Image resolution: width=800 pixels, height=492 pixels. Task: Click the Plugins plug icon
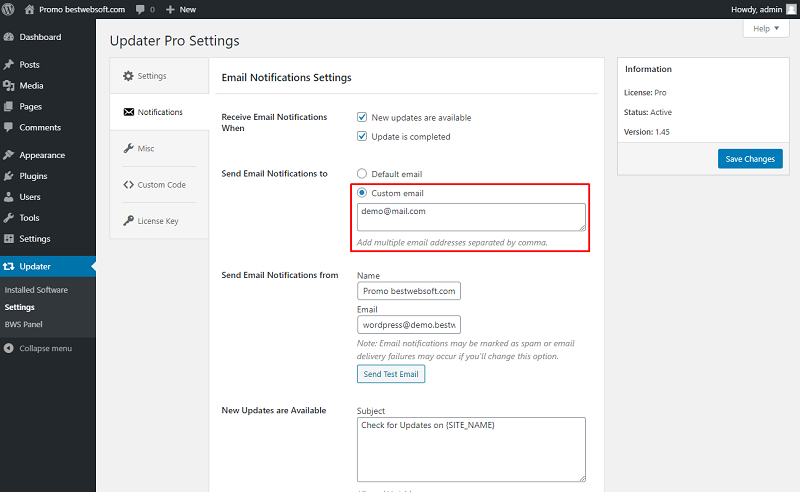point(9,176)
